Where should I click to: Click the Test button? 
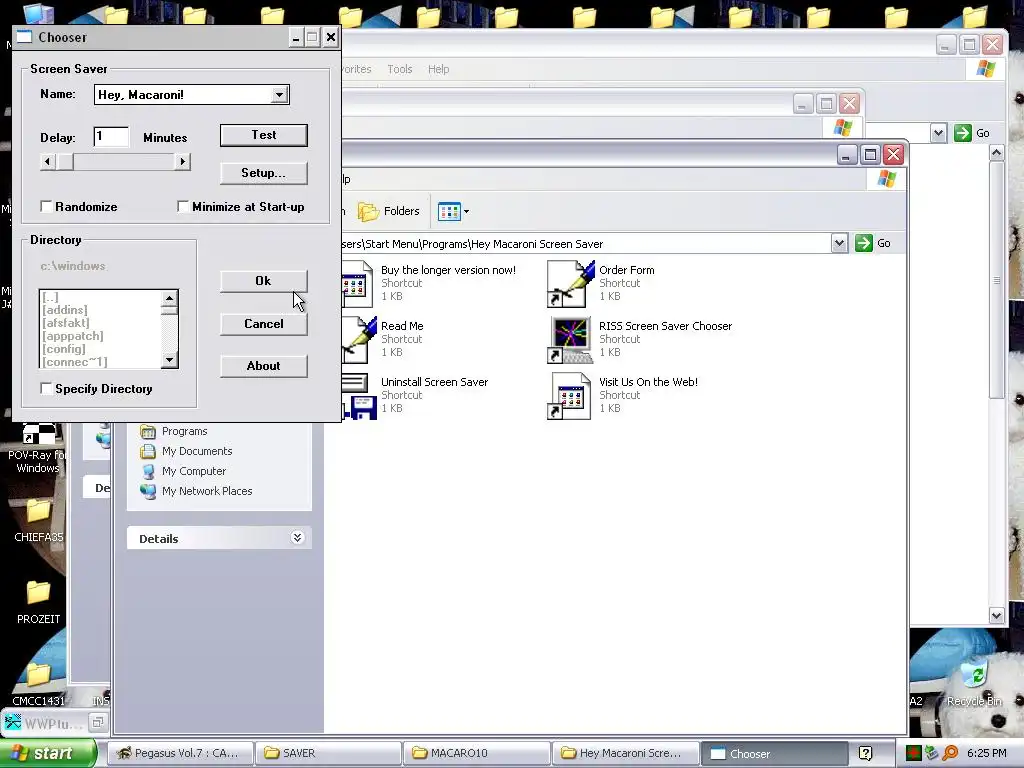point(264,135)
